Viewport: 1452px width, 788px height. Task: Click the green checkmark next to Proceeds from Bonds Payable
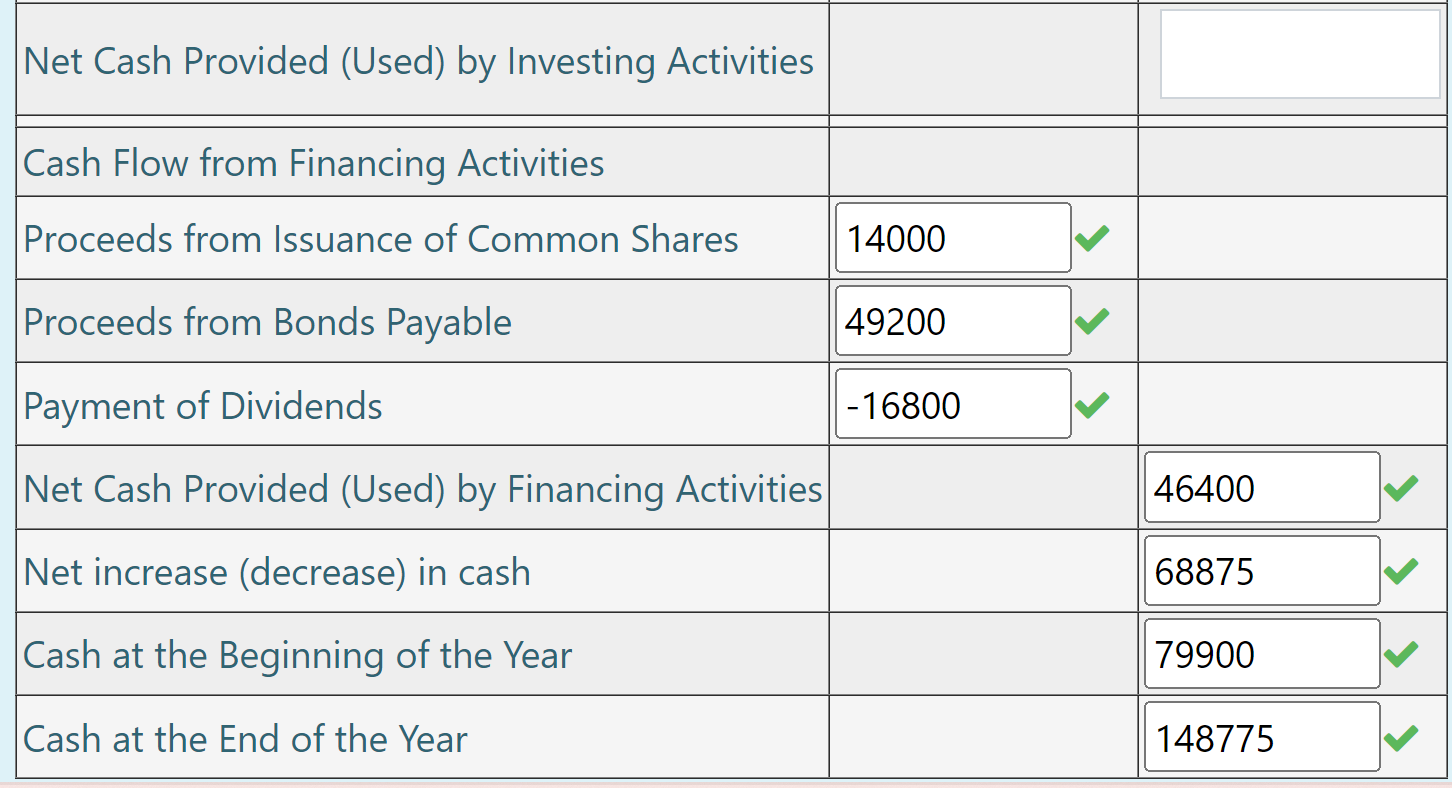pyautogui.click(x=1093, y=321)
